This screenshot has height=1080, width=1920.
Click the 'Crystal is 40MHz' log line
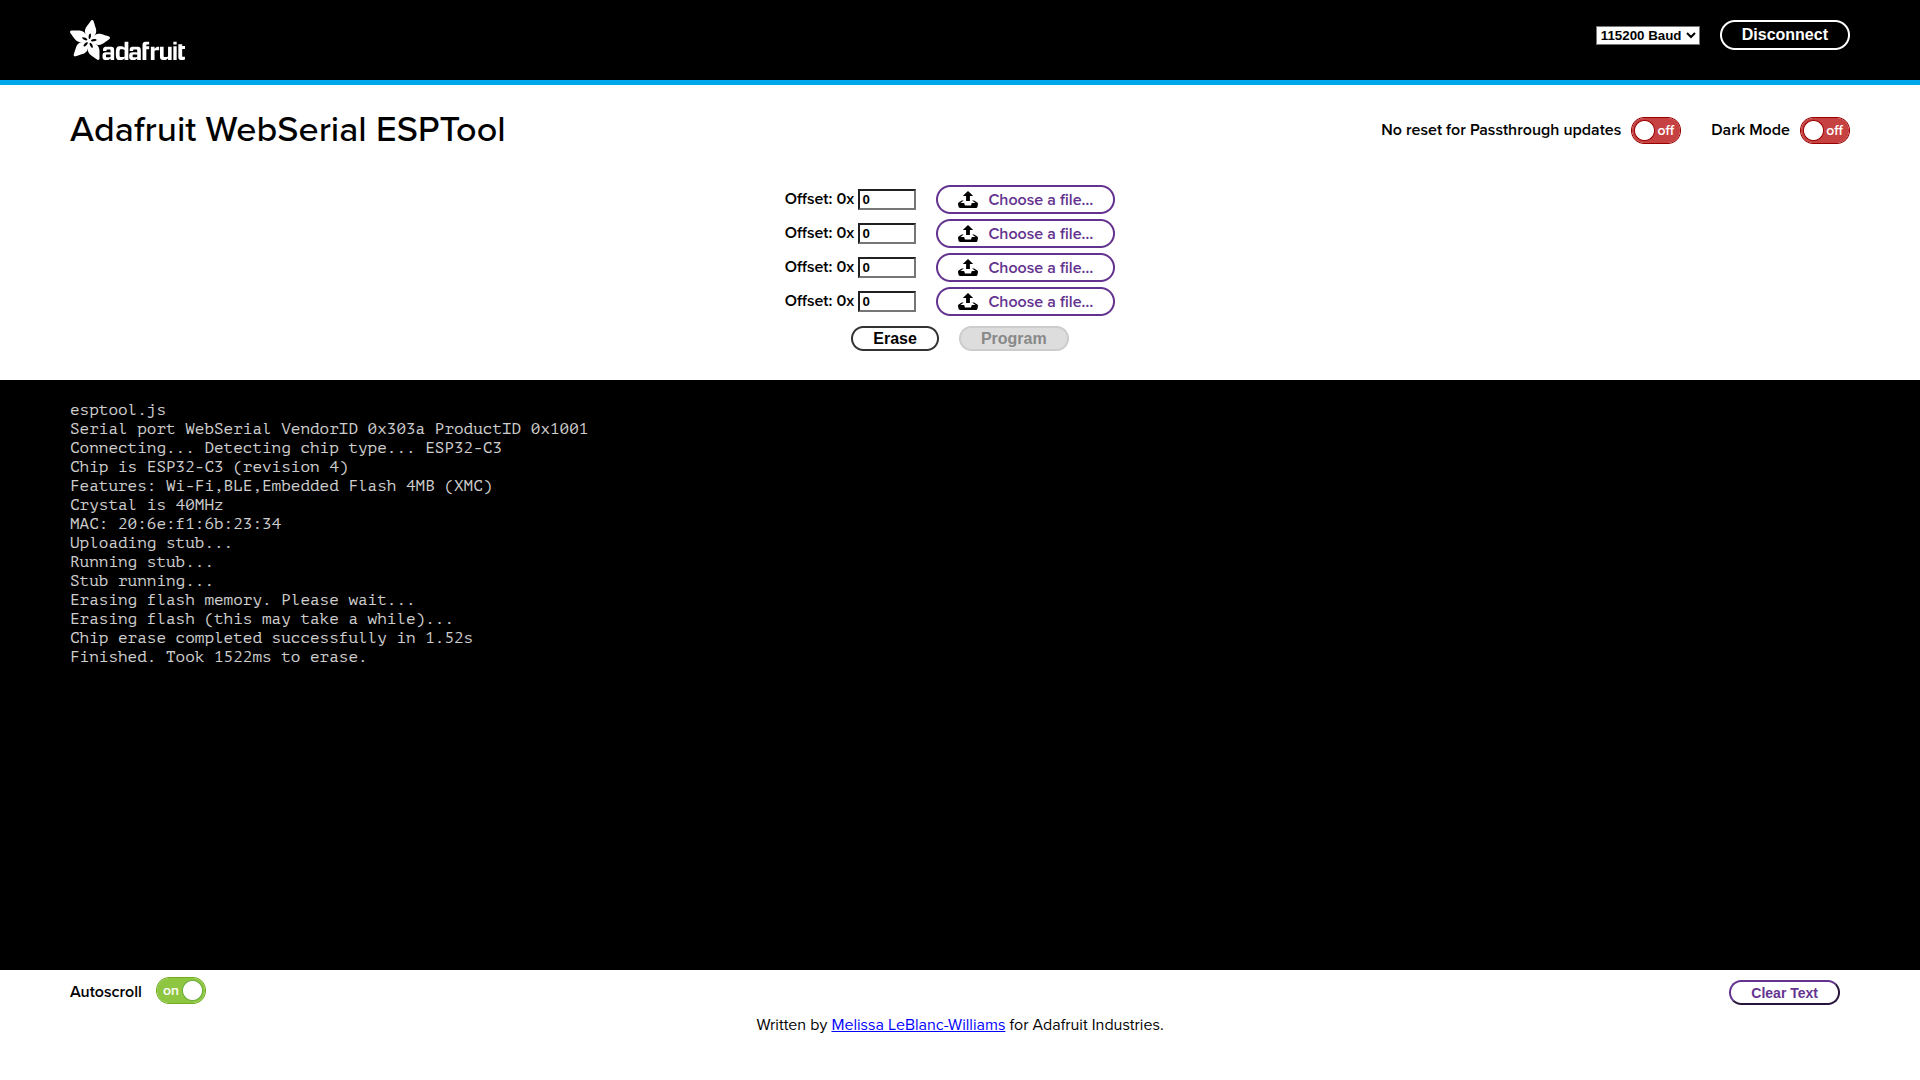coord(147,505)
